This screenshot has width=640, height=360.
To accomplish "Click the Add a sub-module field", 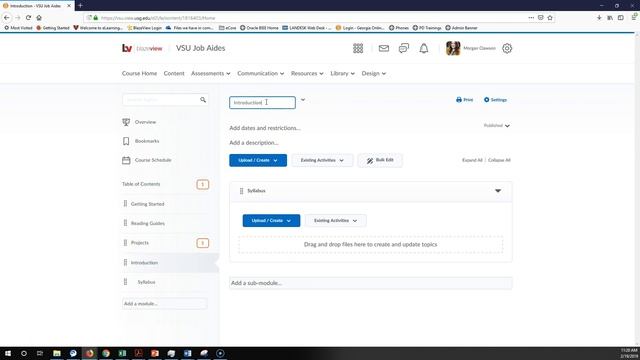I will (x=371, y=283).
